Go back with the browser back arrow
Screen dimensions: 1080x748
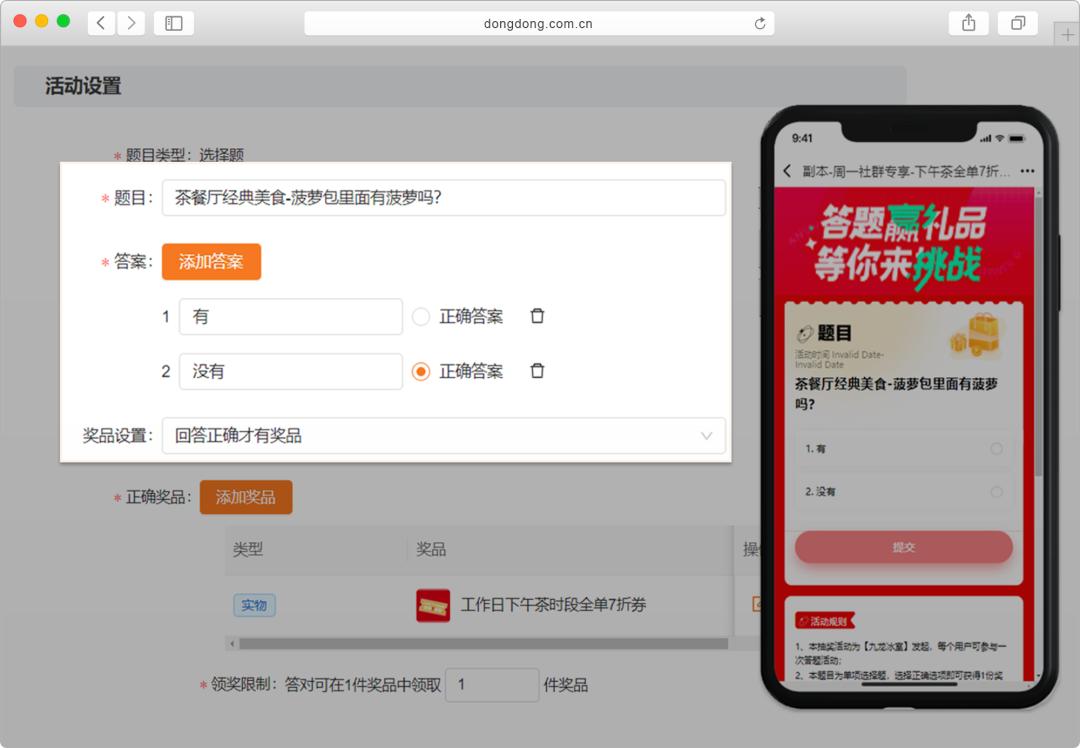coord(101,23)
